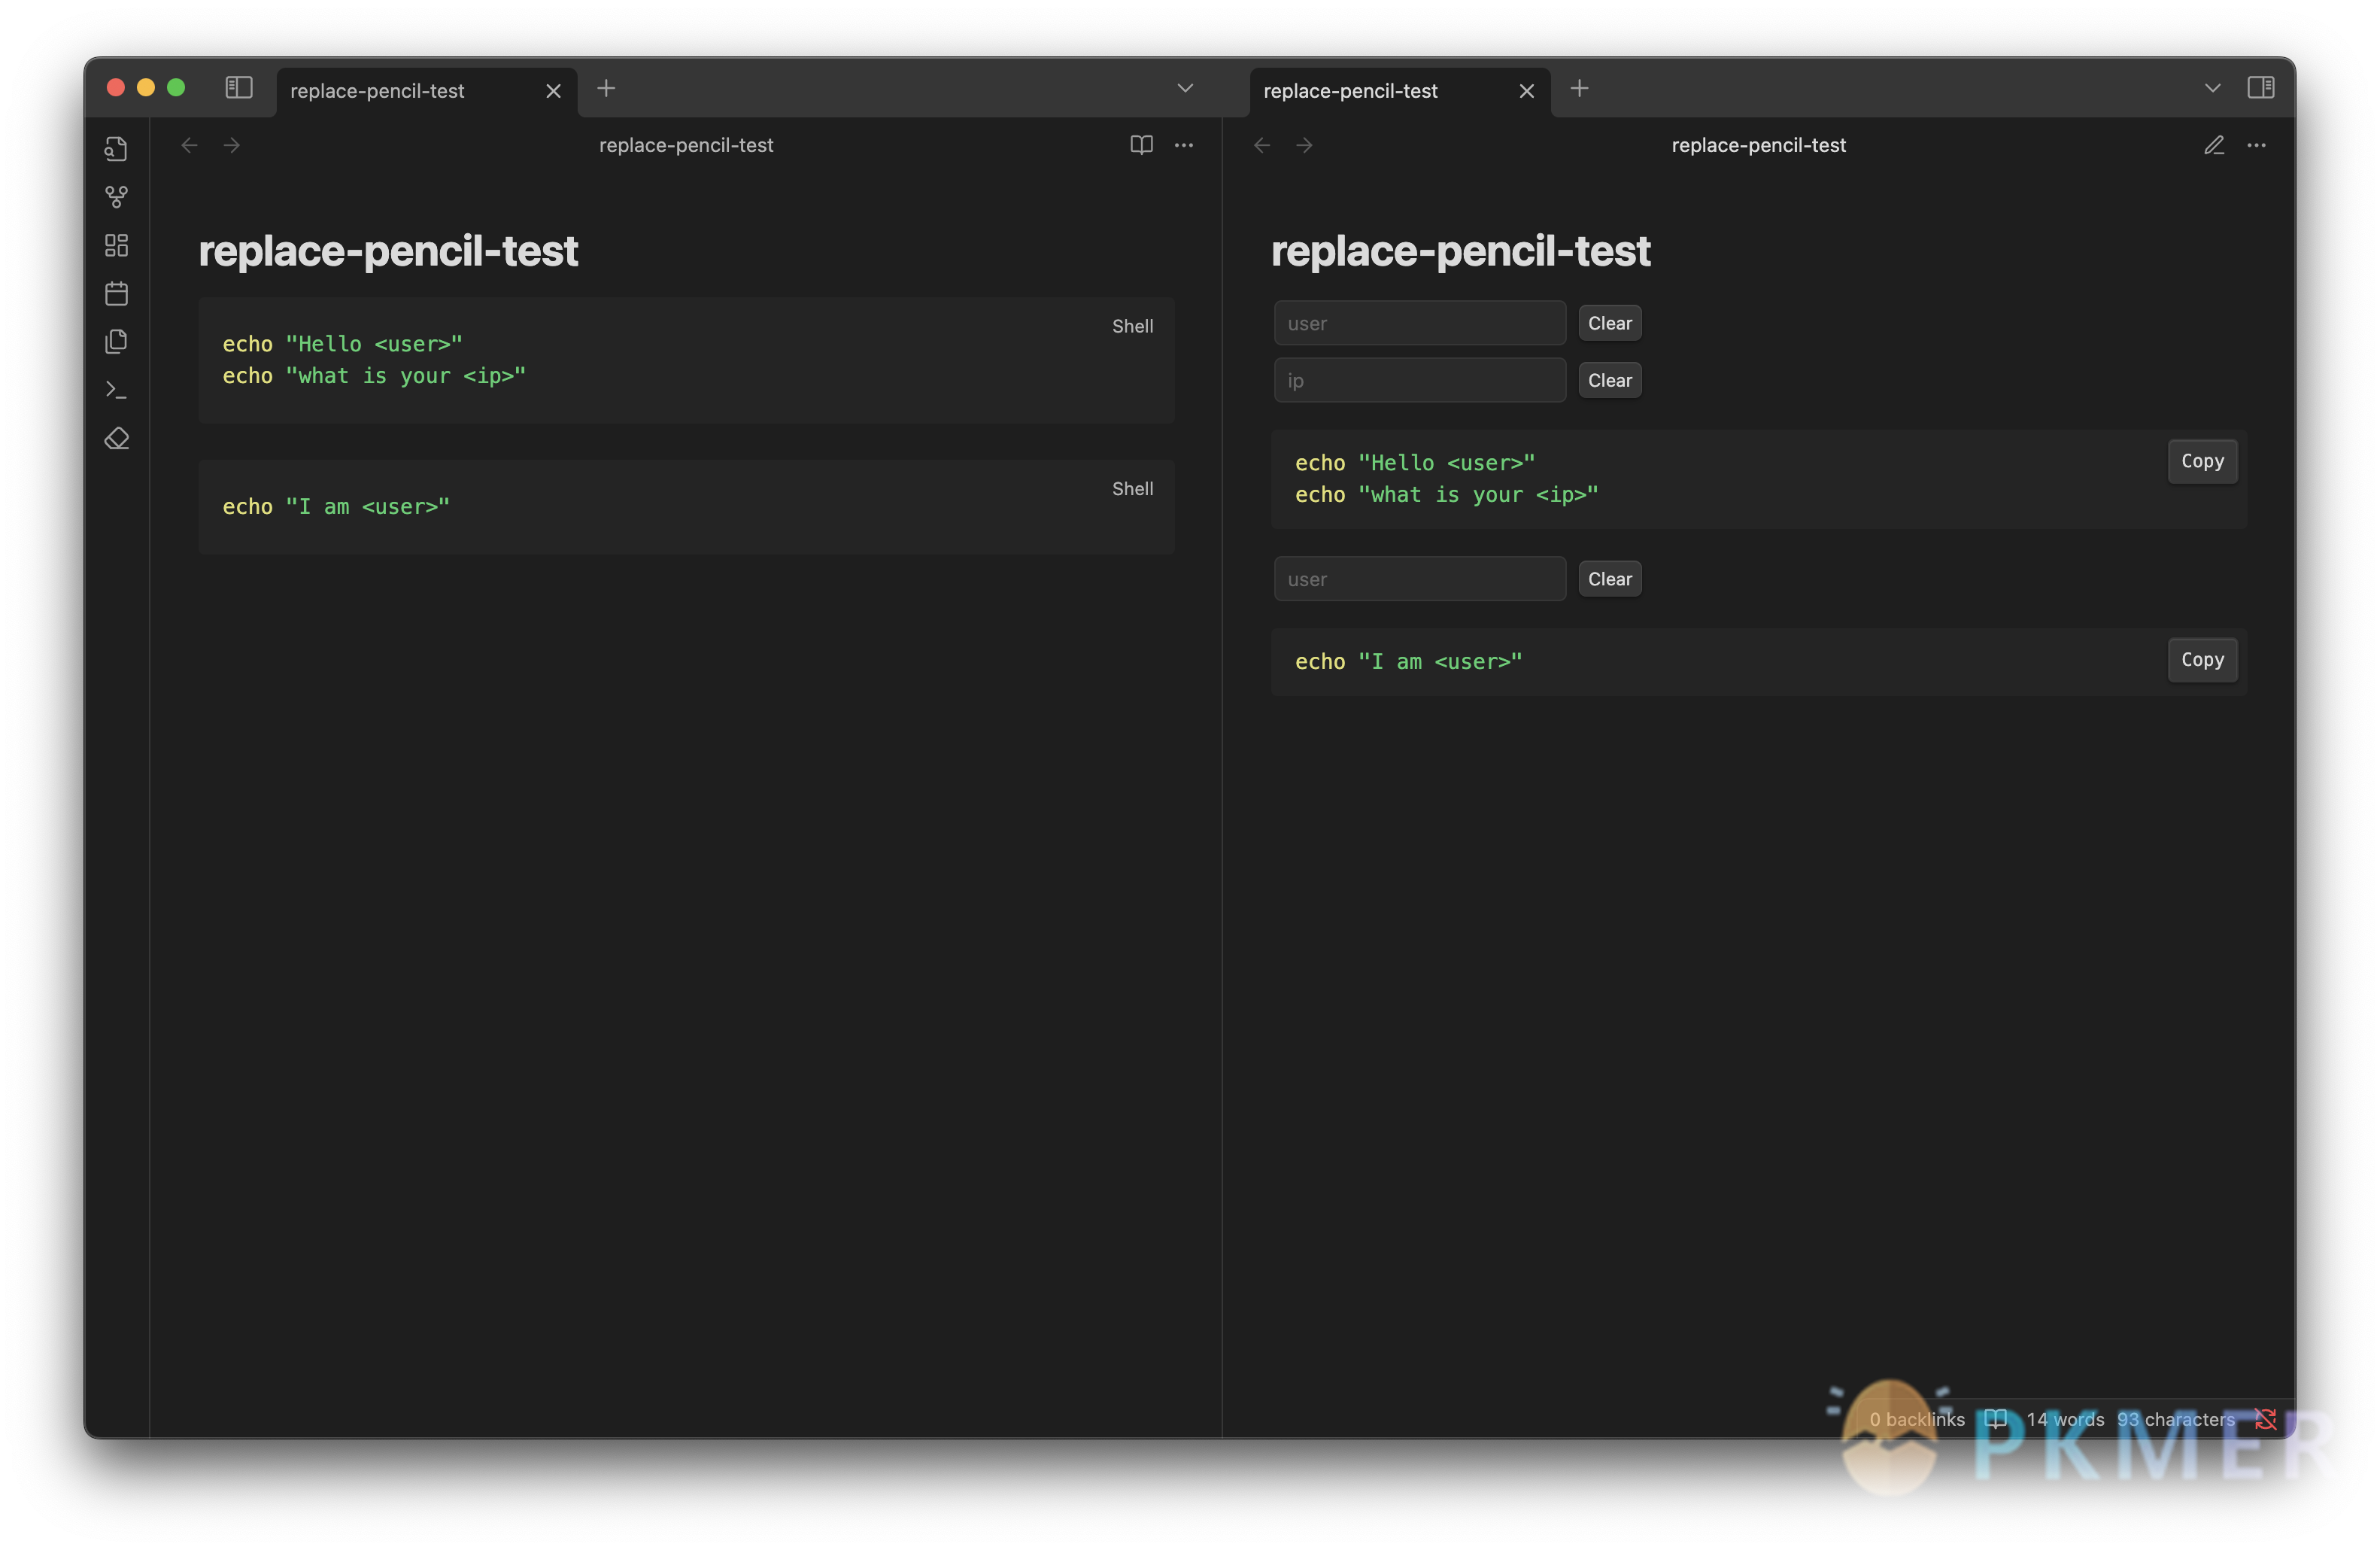This screenshot has height=1550, width=2380.
Task: Click Shell label on first code block
Action: [1132, 326]
